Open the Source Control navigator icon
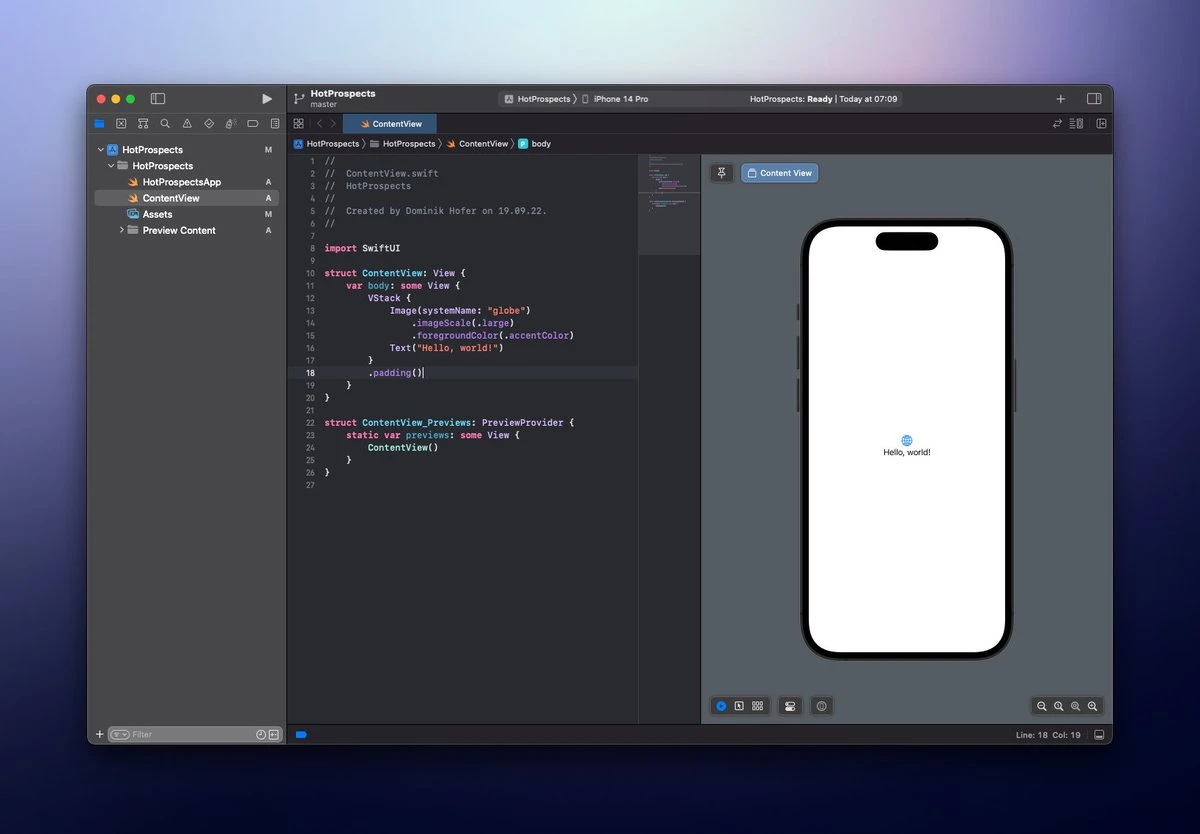 121,124
